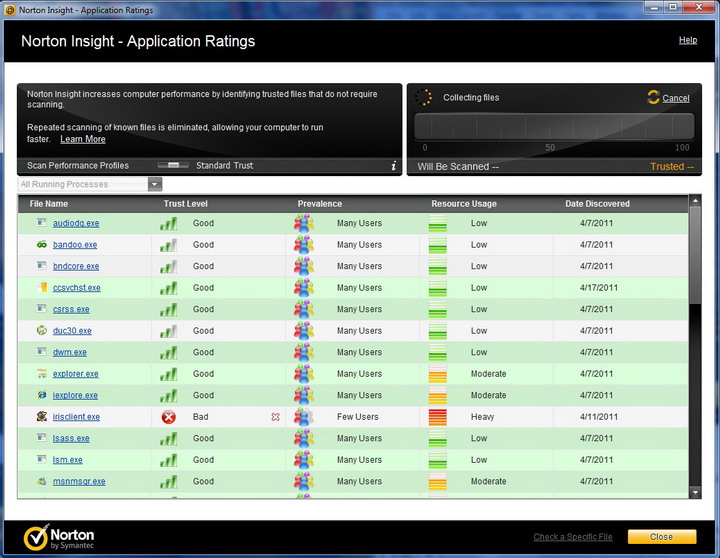Click the Moderate usage meter for msnmsgr.exe

(x=438, y=481)
